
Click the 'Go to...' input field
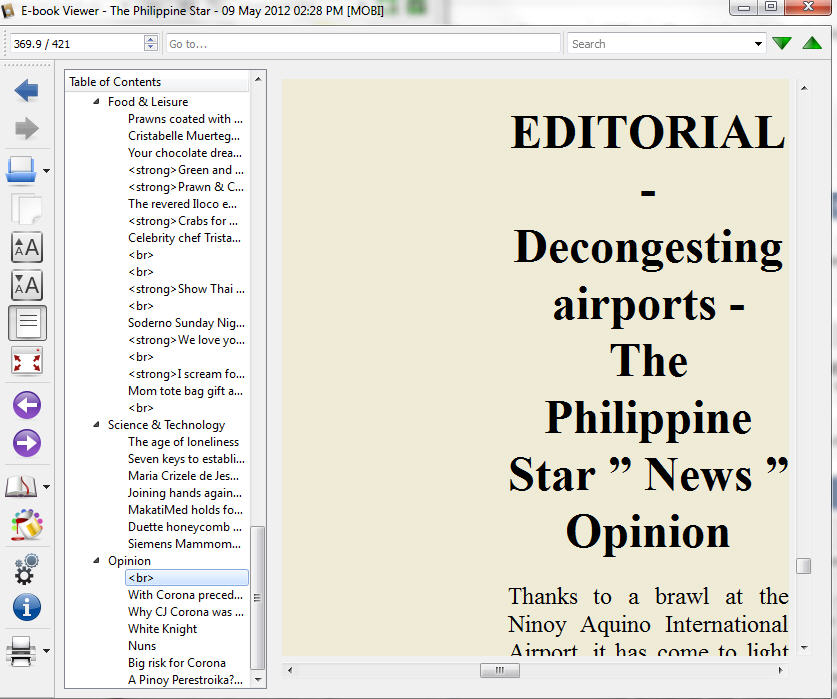[362, 44]
